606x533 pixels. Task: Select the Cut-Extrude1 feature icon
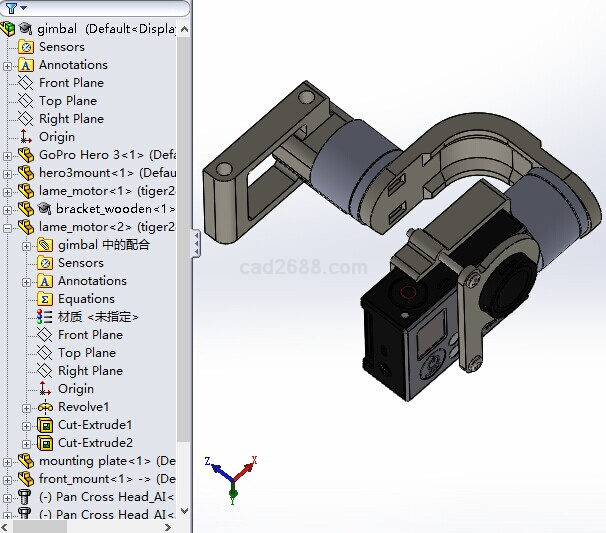coord(45,425)
